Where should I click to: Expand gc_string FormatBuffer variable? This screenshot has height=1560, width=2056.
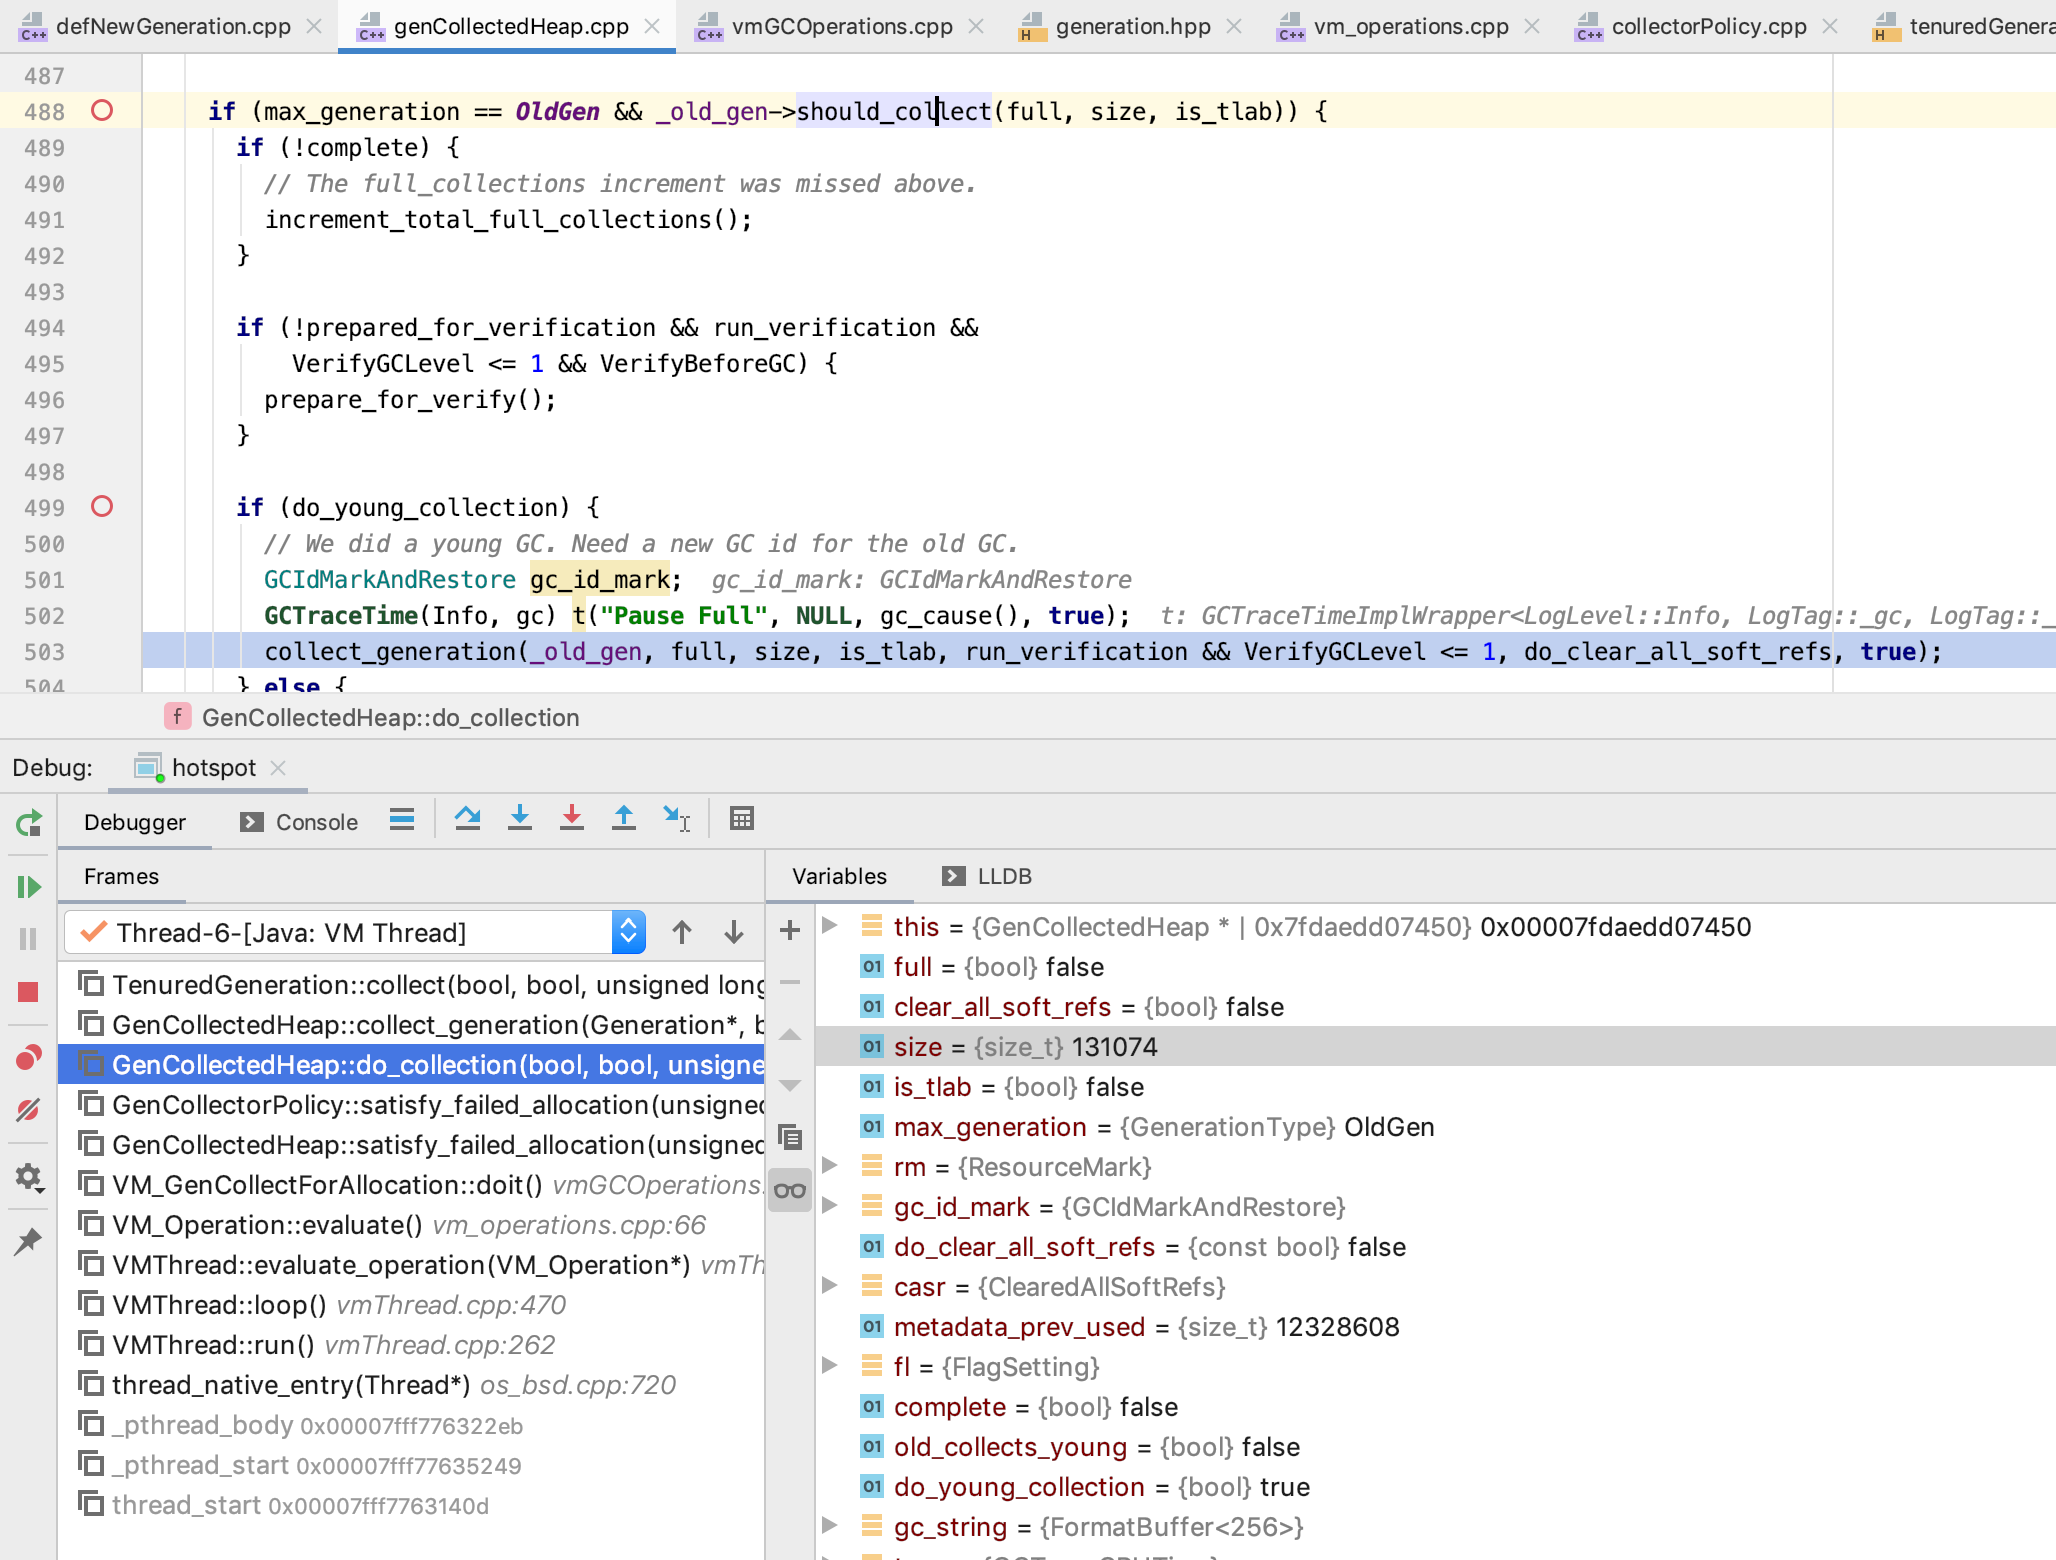point(830,1526)
